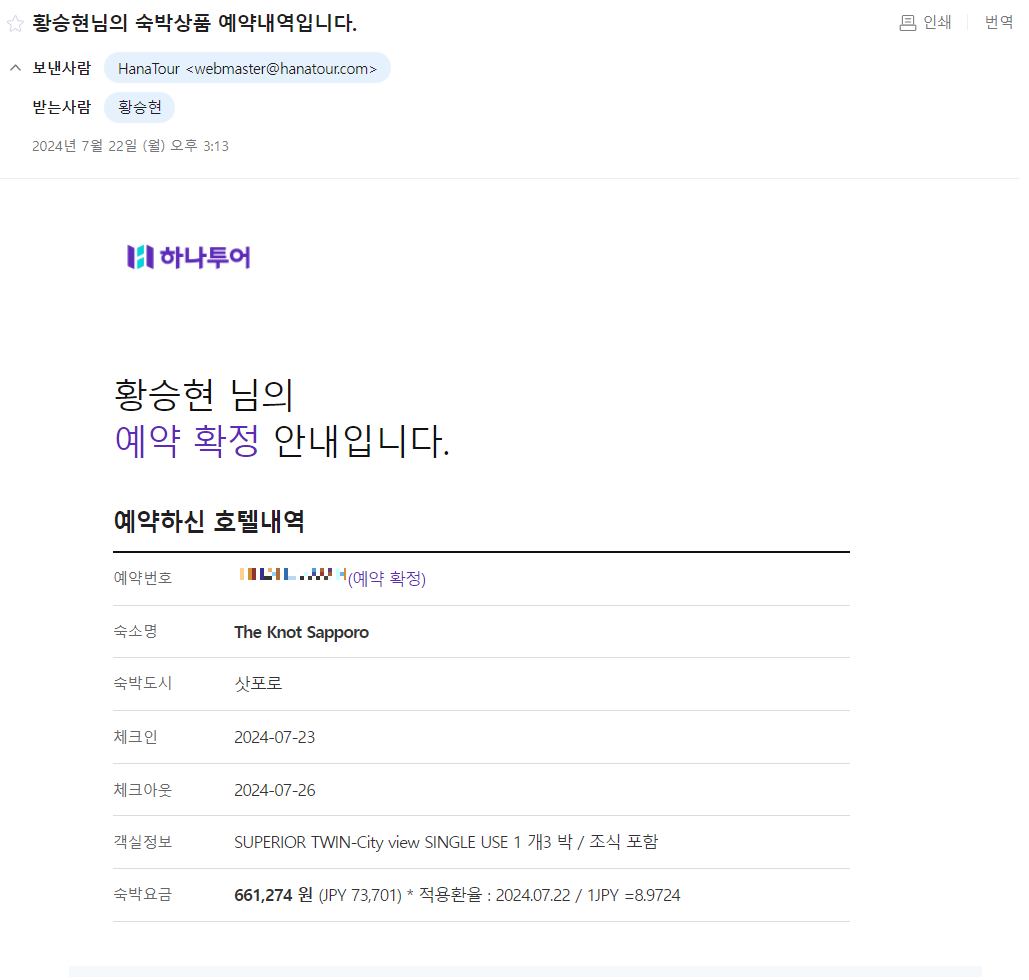
Task: Click the price 661,274 원
Action: pos(274,895)
